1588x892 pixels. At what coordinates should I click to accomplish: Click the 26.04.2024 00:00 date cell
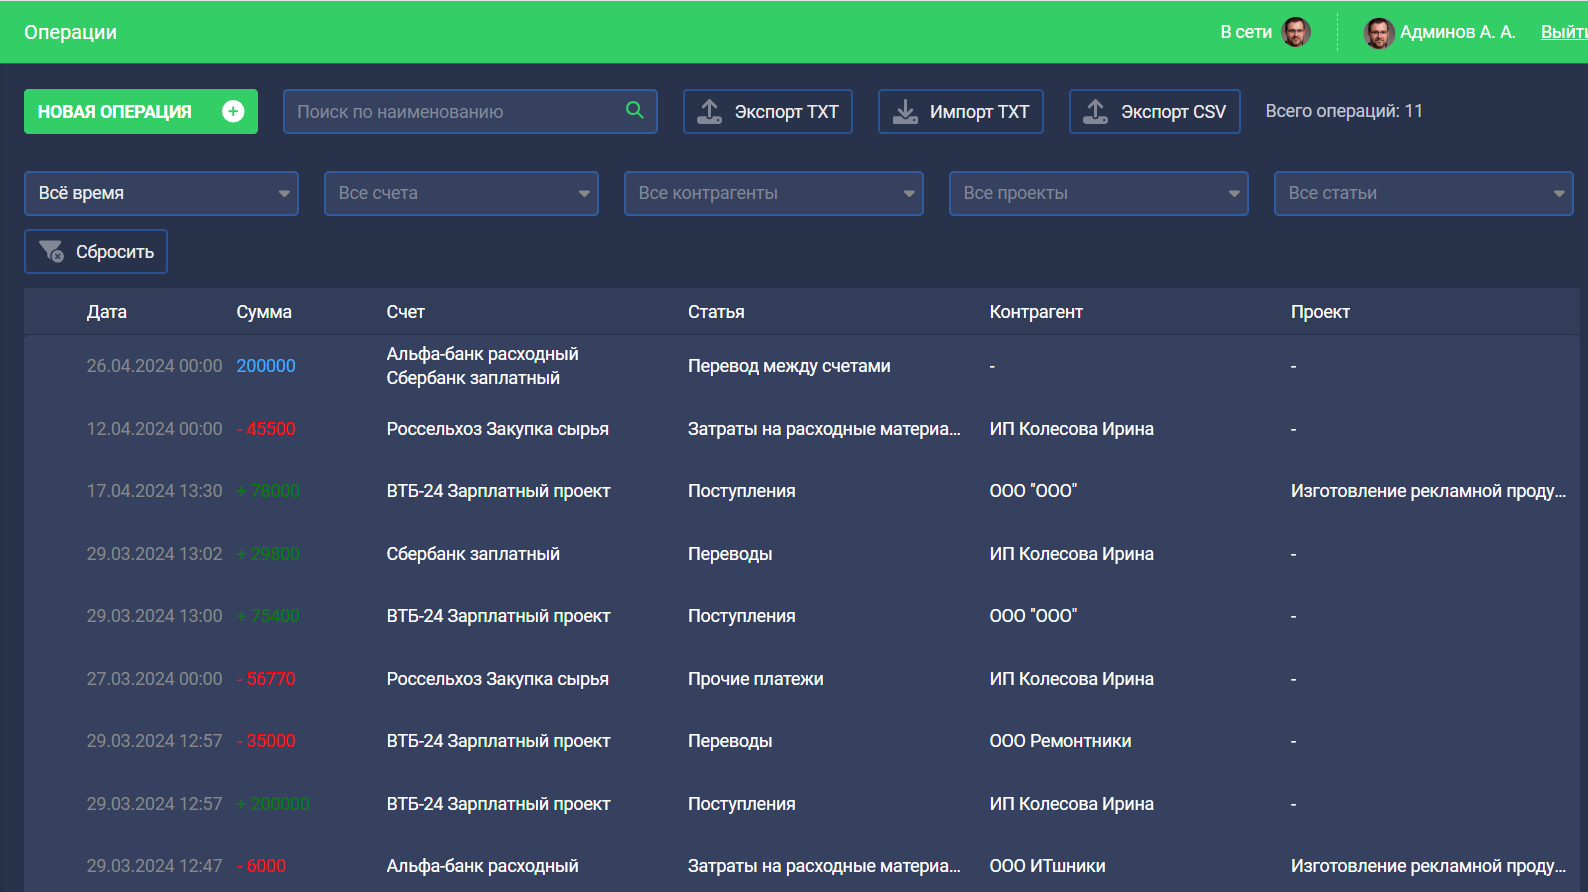click(x=154, y=366)
